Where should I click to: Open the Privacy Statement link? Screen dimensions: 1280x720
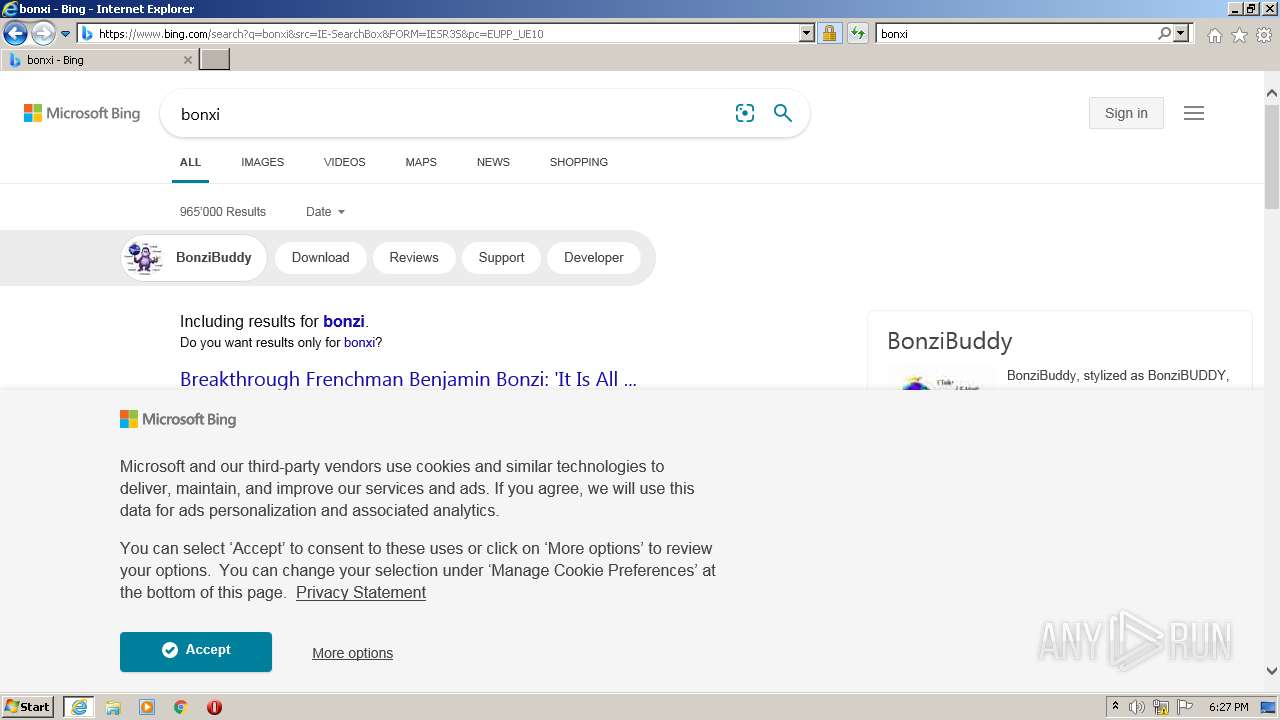pyautogui.click(x=361, y=592)
